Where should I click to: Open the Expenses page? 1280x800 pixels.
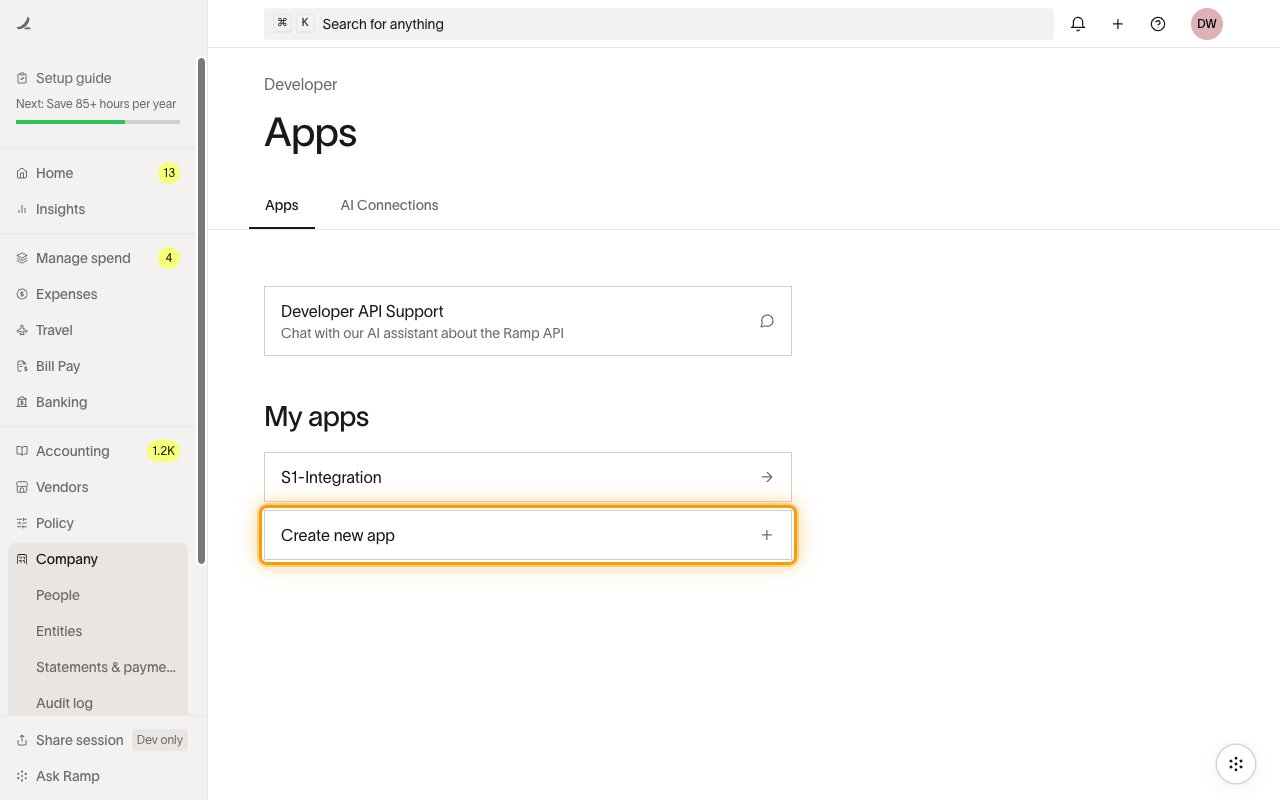pos(98,294)
